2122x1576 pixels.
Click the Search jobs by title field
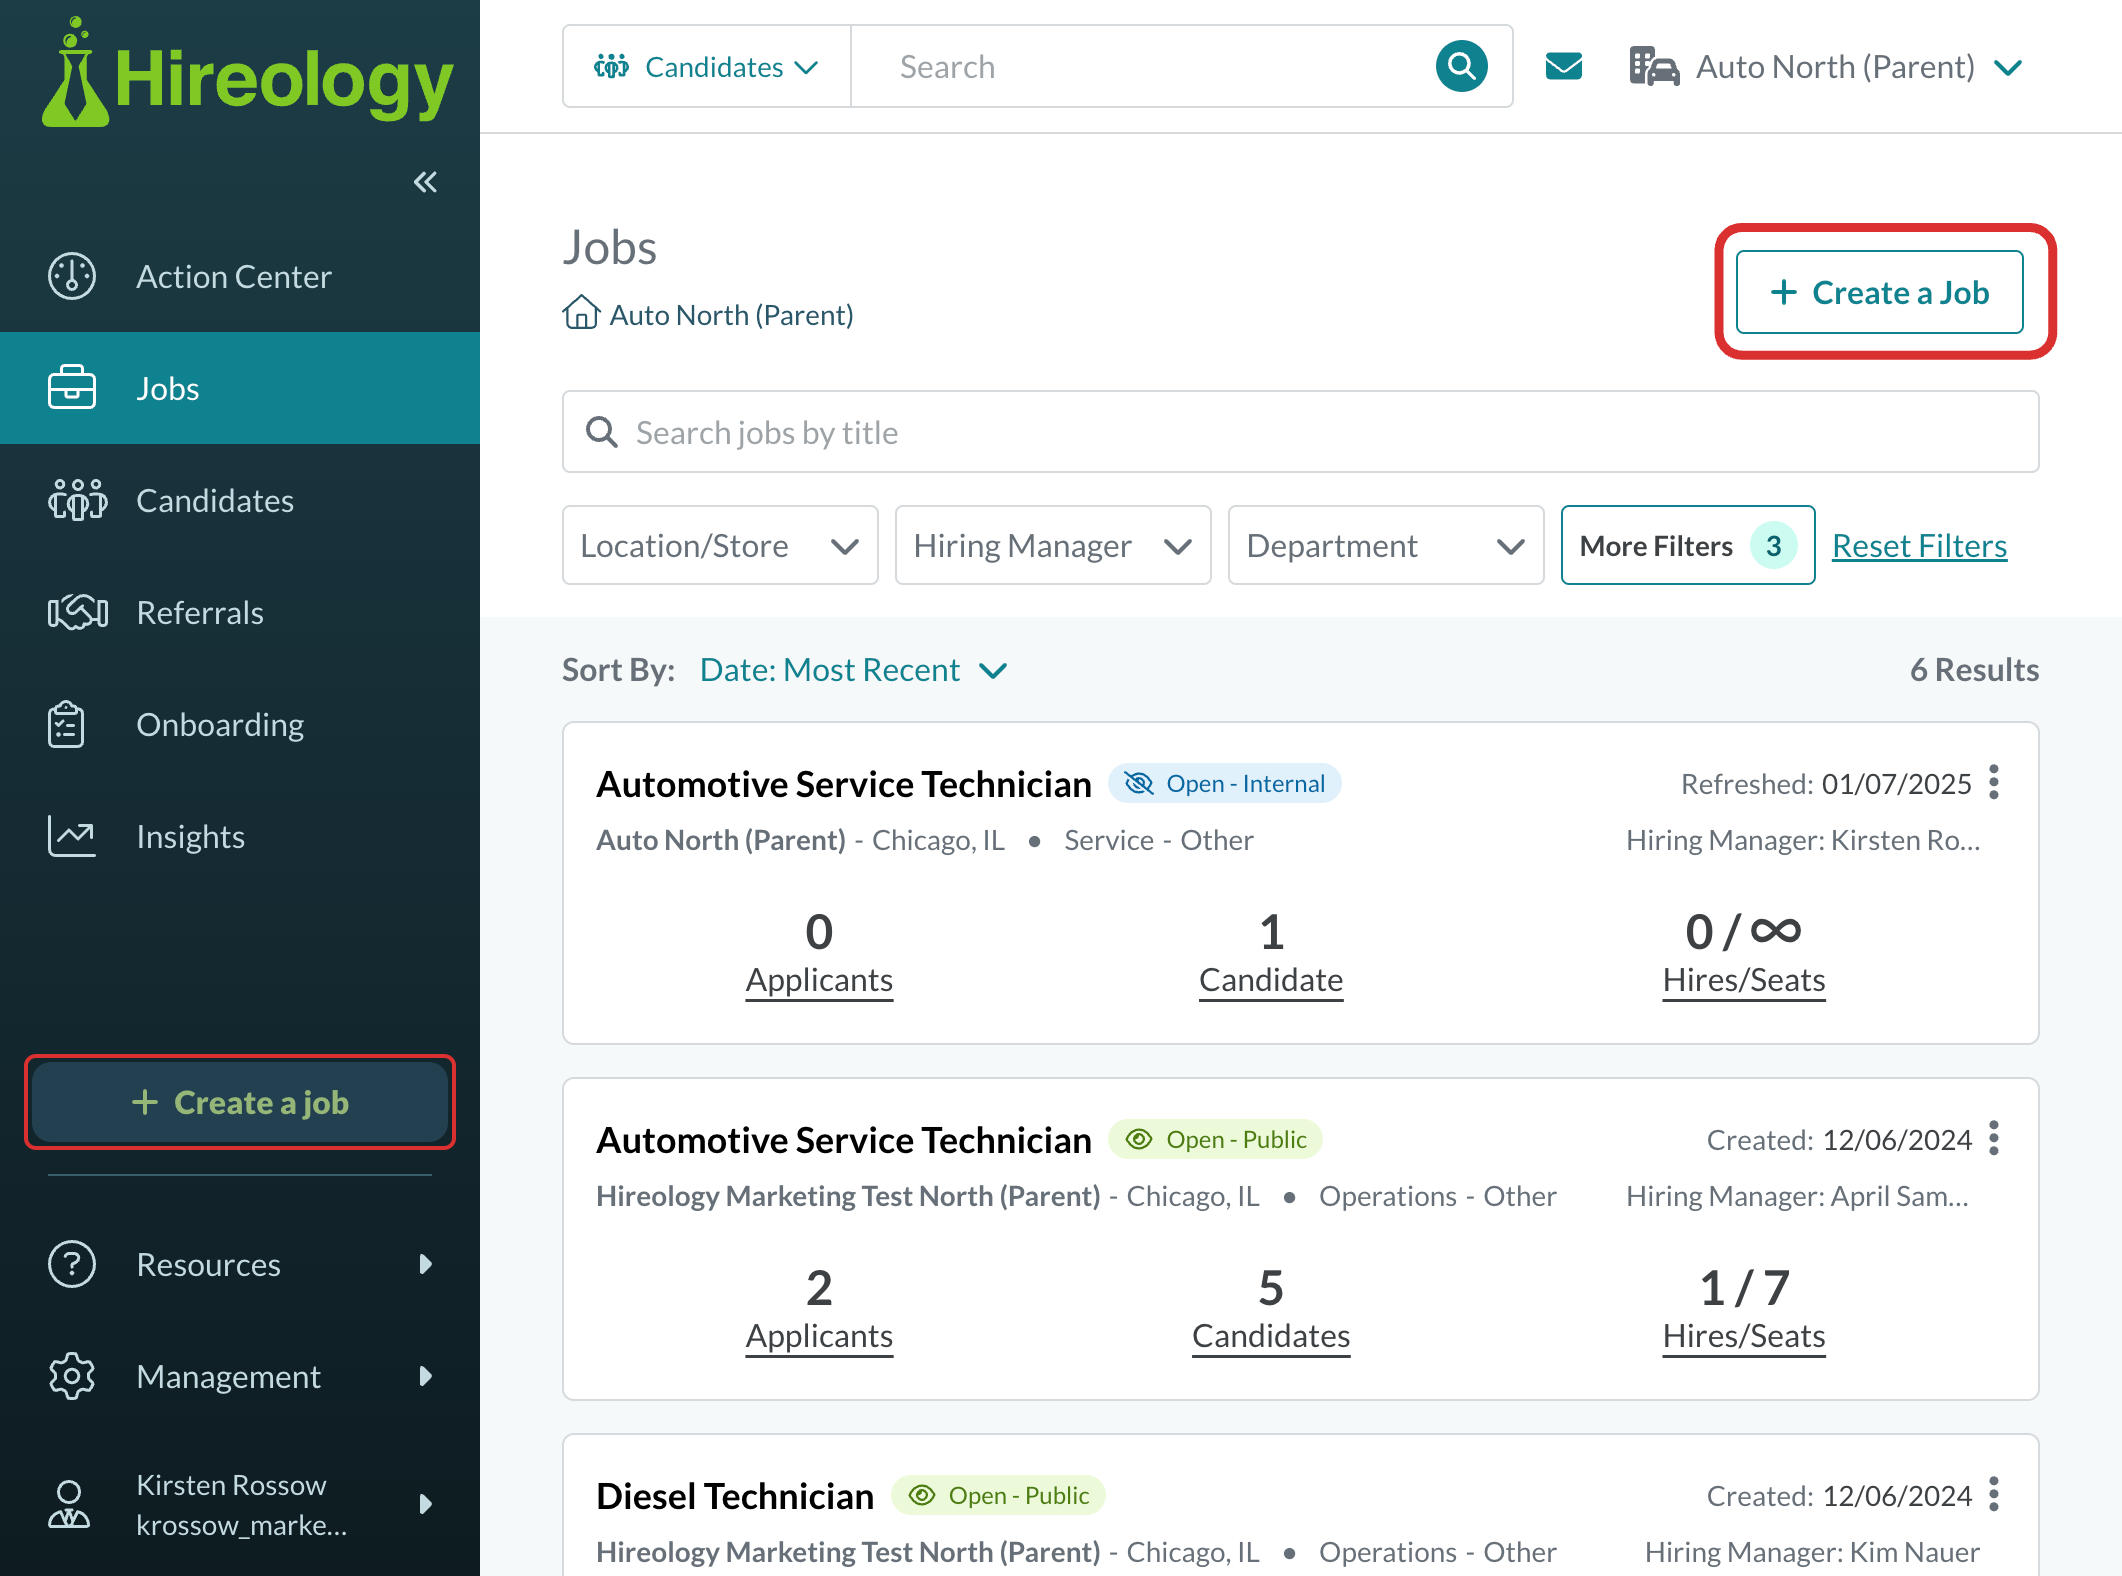point(1300,432)
